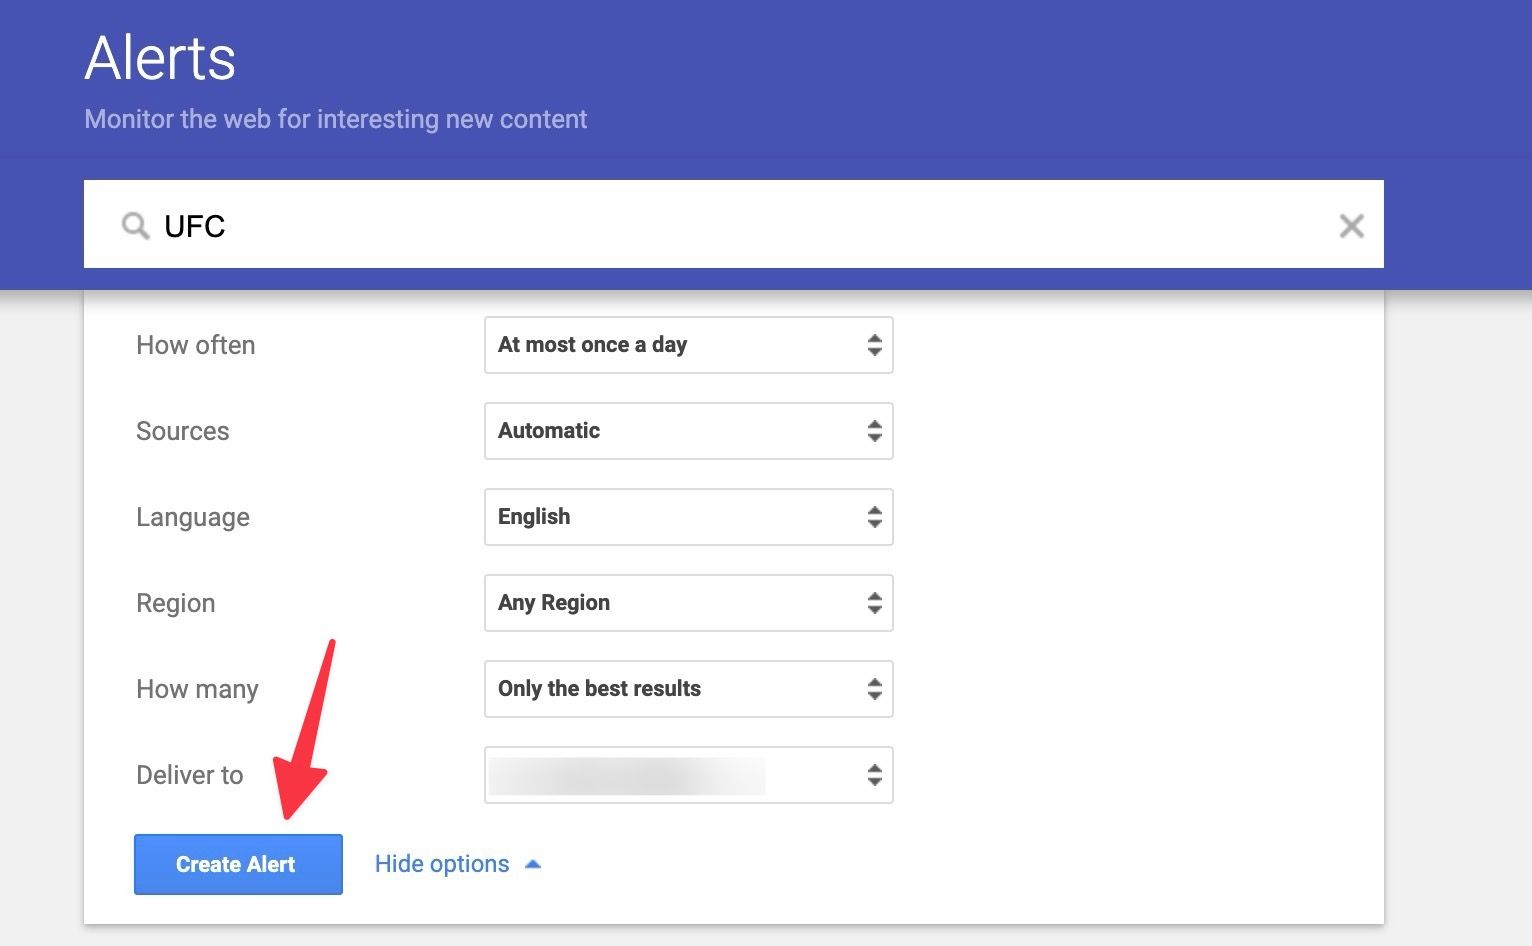The image size is (1532, 946).
Task: Open the Language dropdown set to English
Action: click(x=689, y=517)
